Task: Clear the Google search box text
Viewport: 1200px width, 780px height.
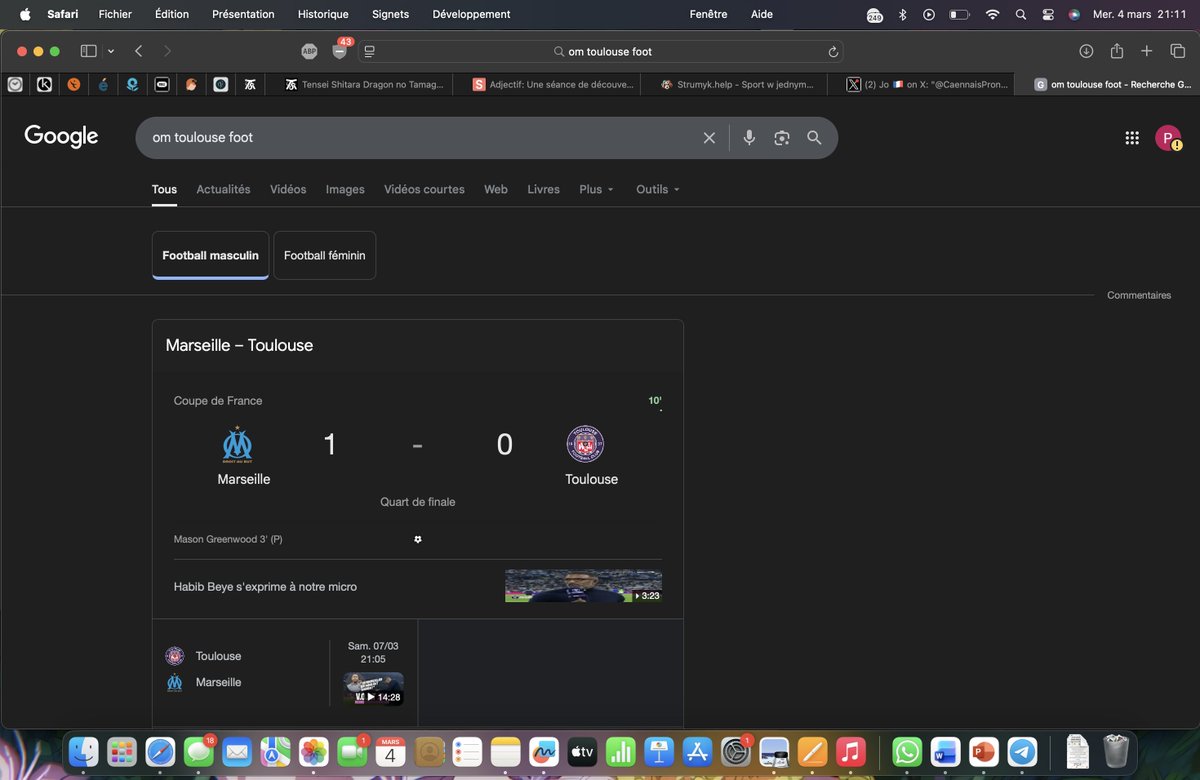Action: click(x=709, y=138)
